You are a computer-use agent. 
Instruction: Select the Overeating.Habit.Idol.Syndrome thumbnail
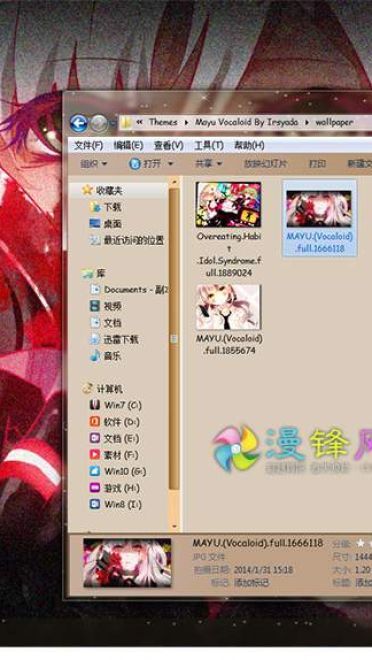pos(229,205)
